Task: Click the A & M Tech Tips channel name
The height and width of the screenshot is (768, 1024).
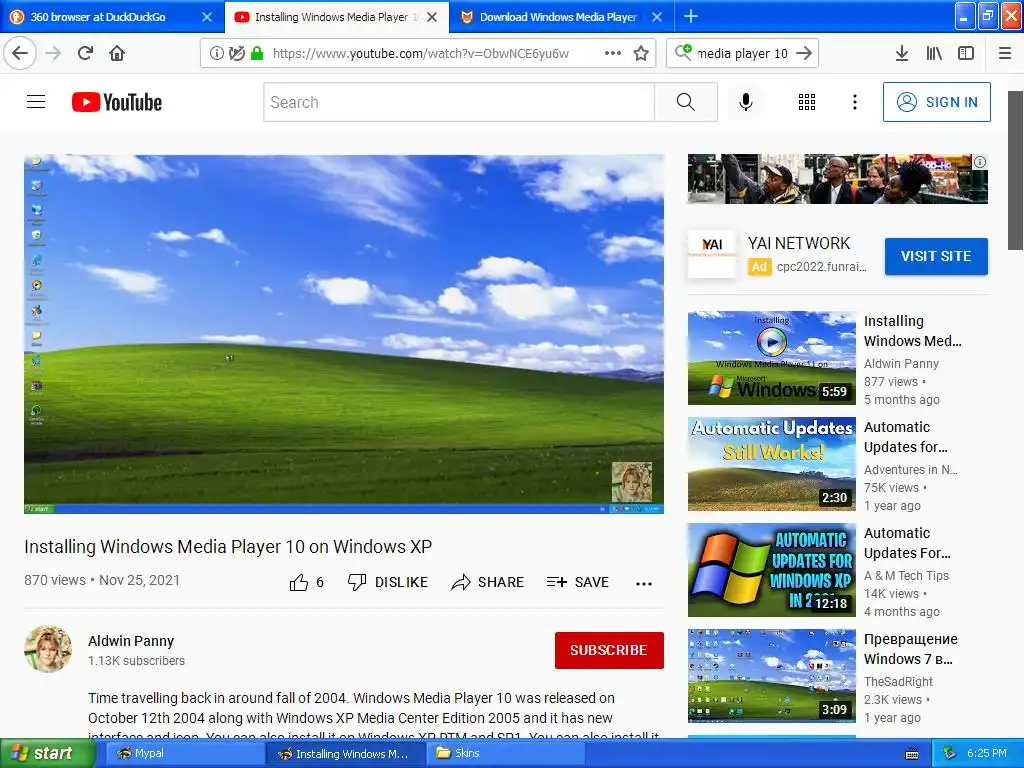Action: point(906,575)
